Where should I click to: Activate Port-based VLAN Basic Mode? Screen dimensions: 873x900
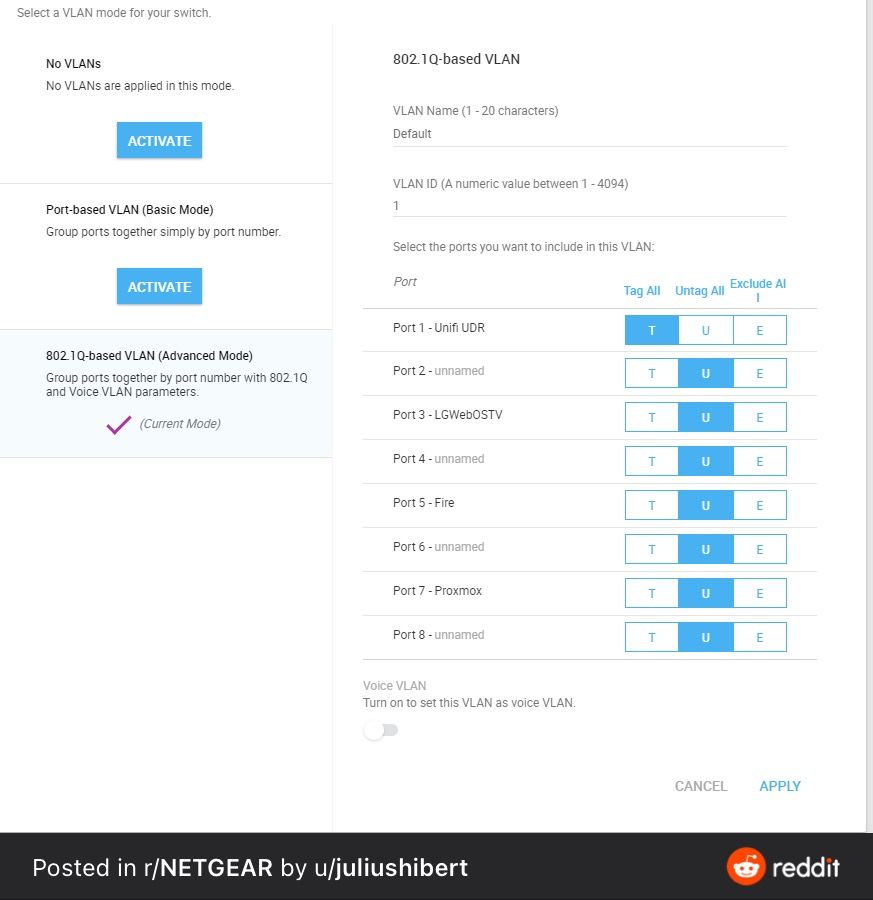coord(159,287)
